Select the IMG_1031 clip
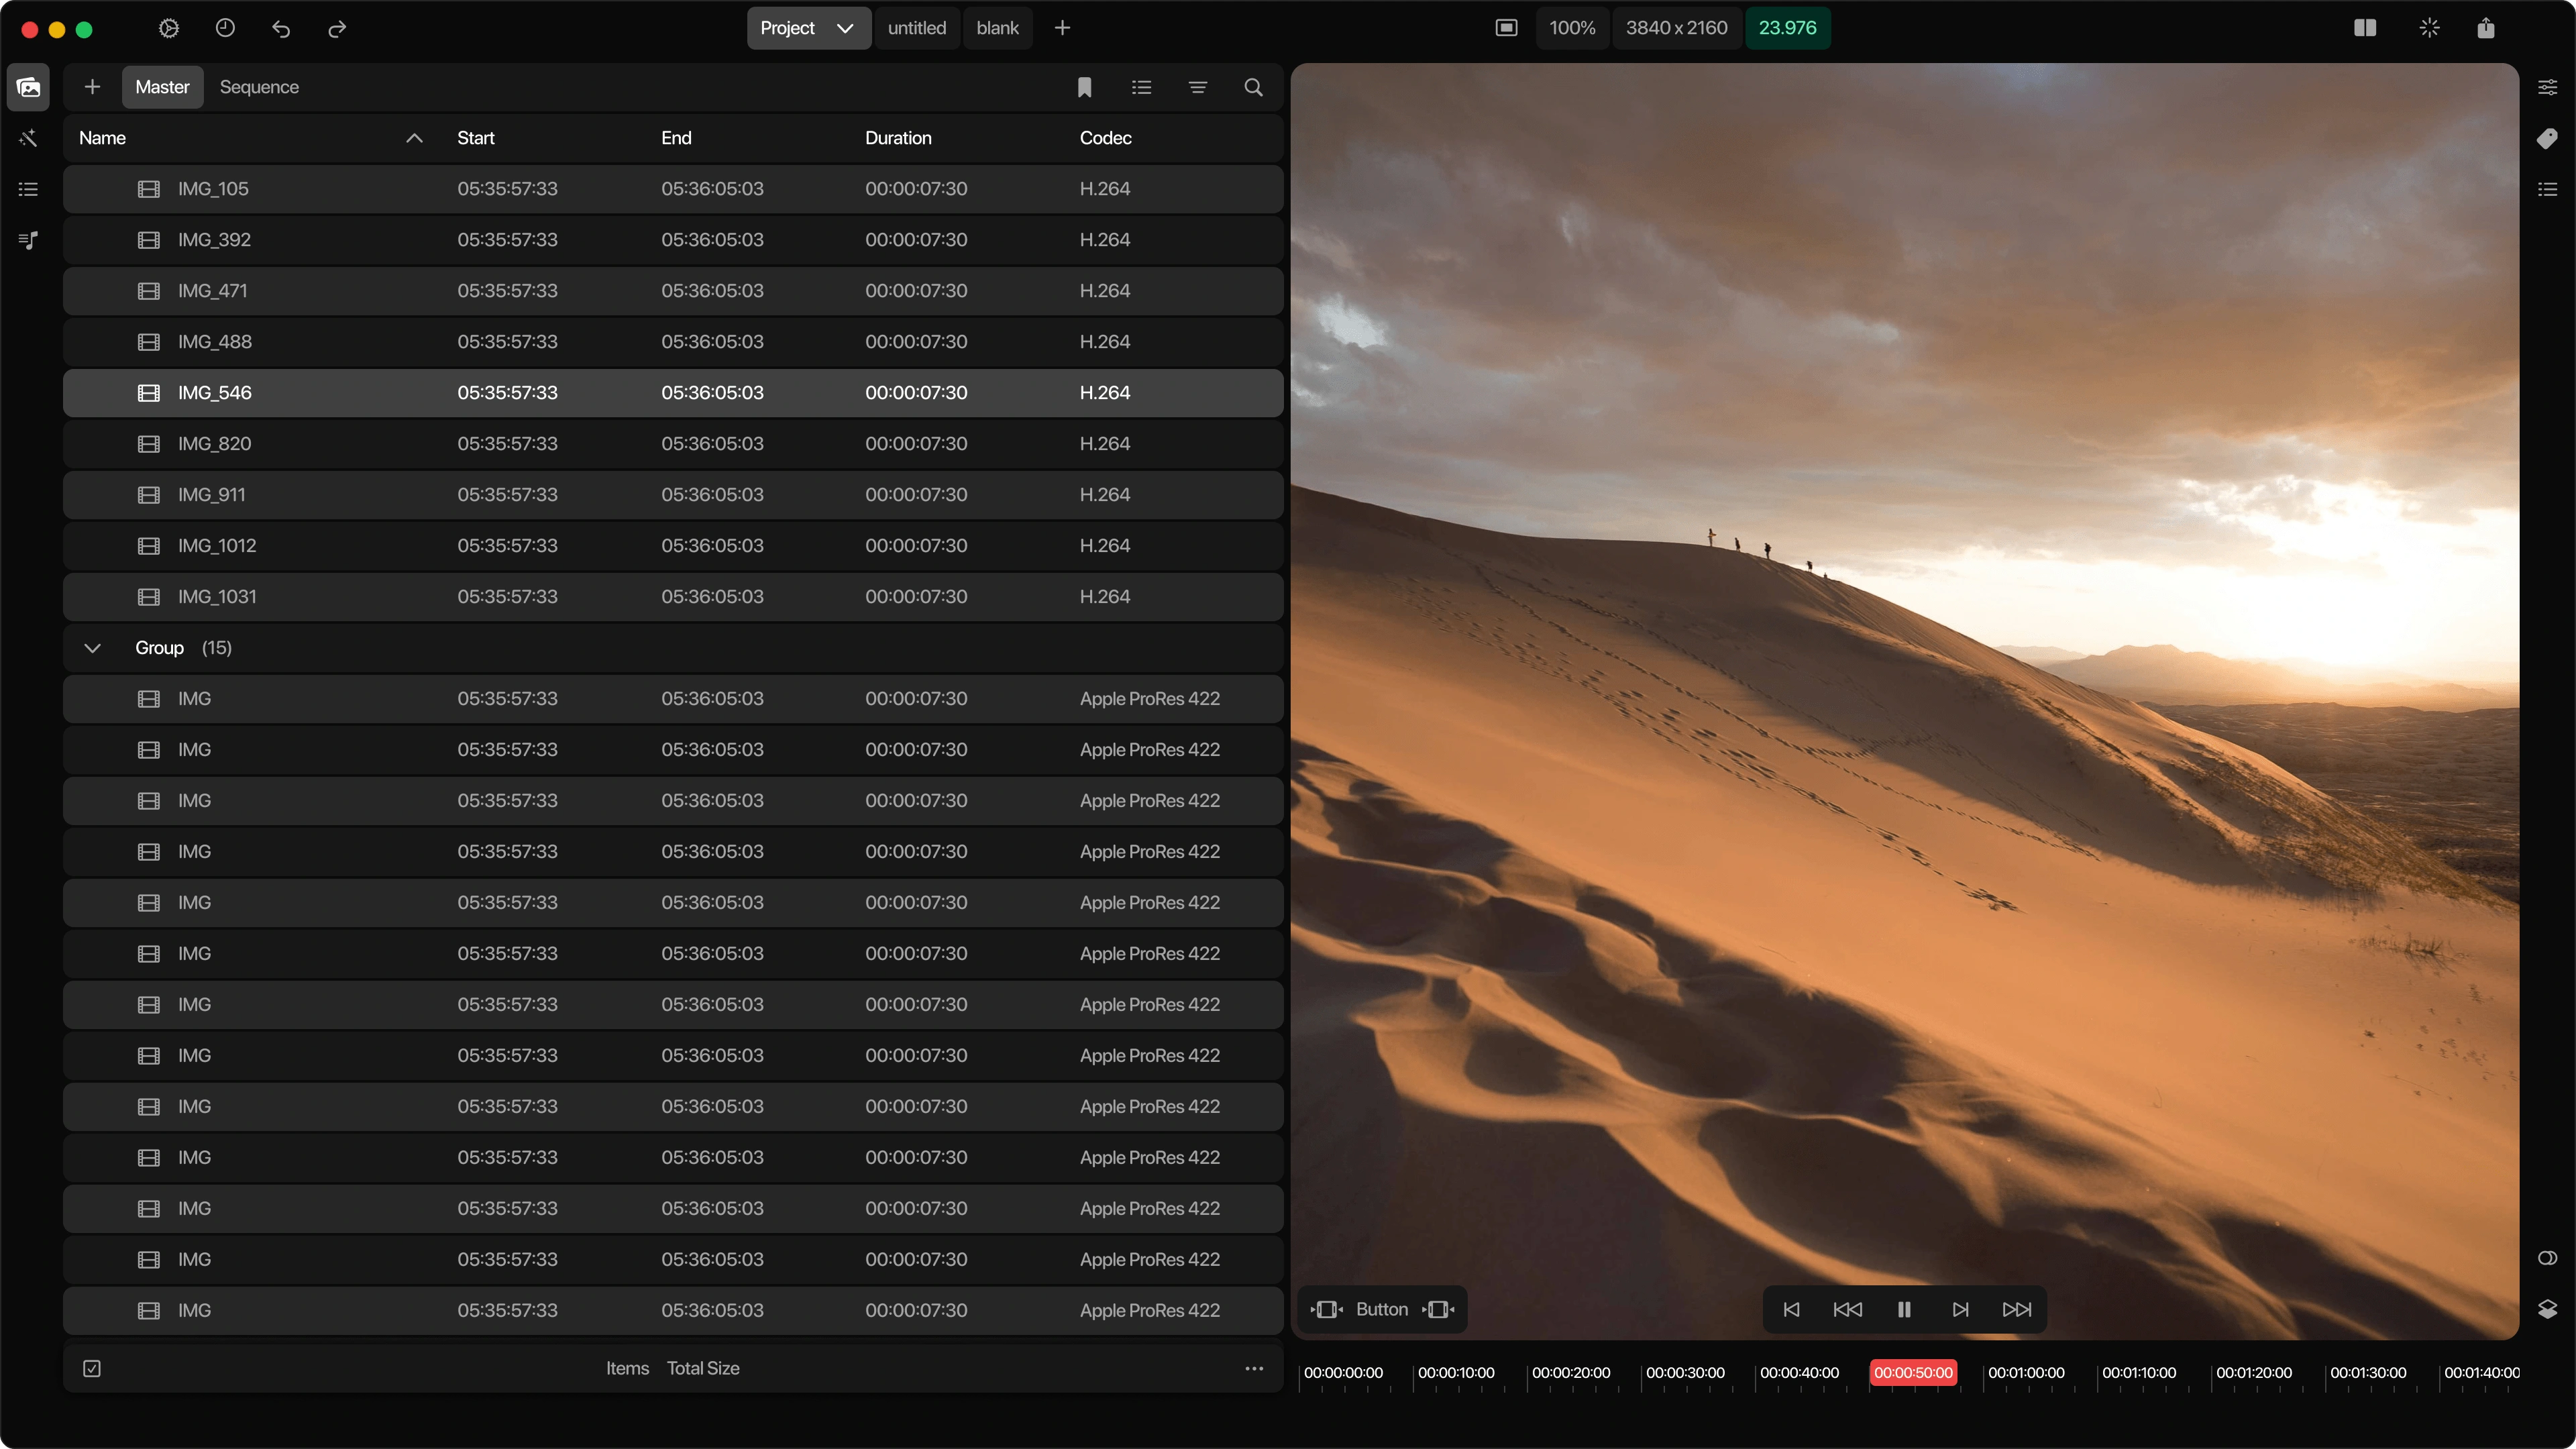 coord(673,597)
